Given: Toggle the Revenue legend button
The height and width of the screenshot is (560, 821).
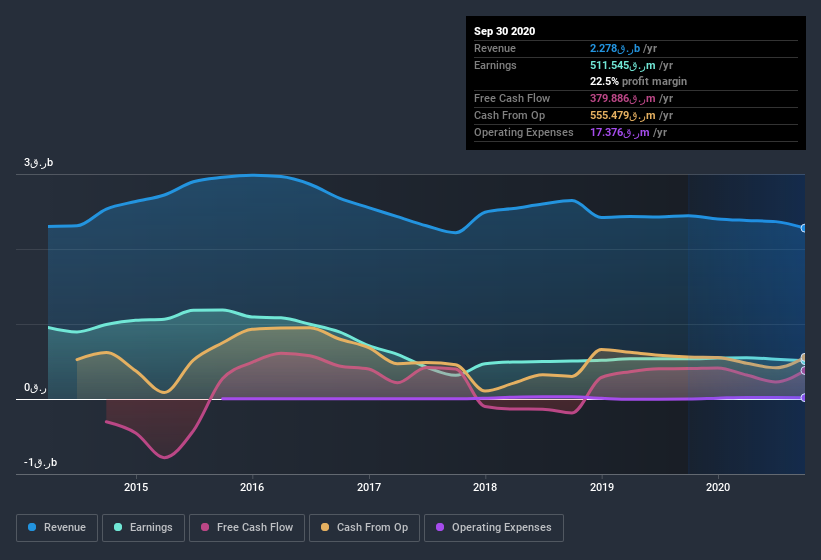Looking at the screenshot, I should (x=57, y=528).
